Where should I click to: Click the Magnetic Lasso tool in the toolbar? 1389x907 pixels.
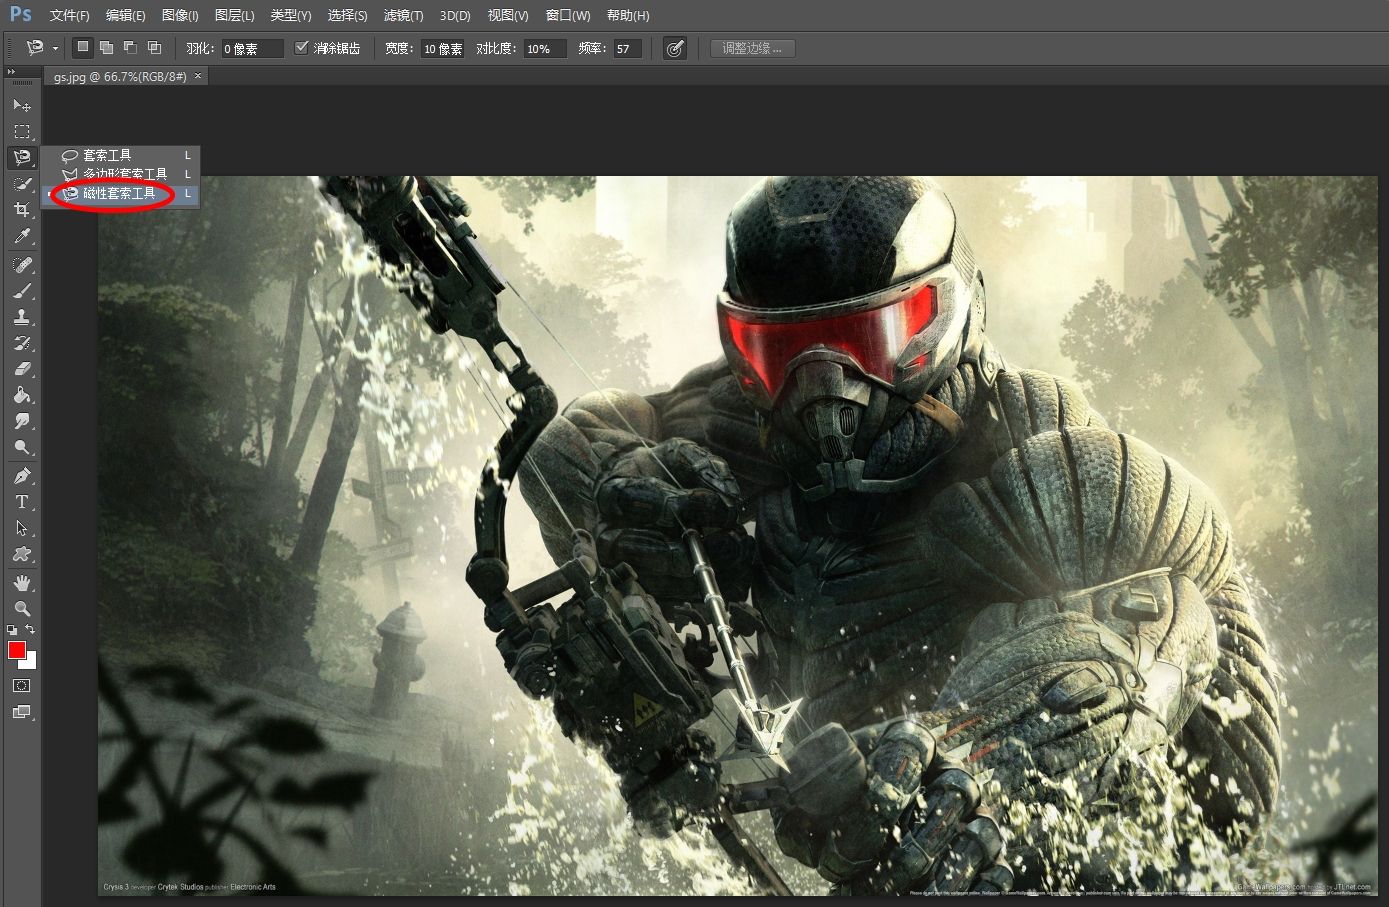(x=21, y=157)
